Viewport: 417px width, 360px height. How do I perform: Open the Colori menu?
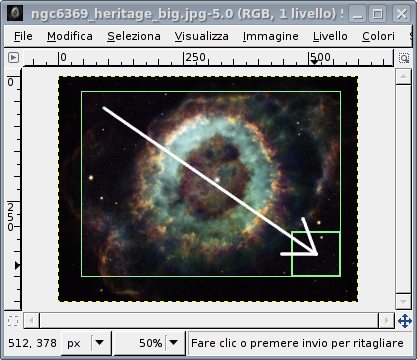(x=378, y=36)
